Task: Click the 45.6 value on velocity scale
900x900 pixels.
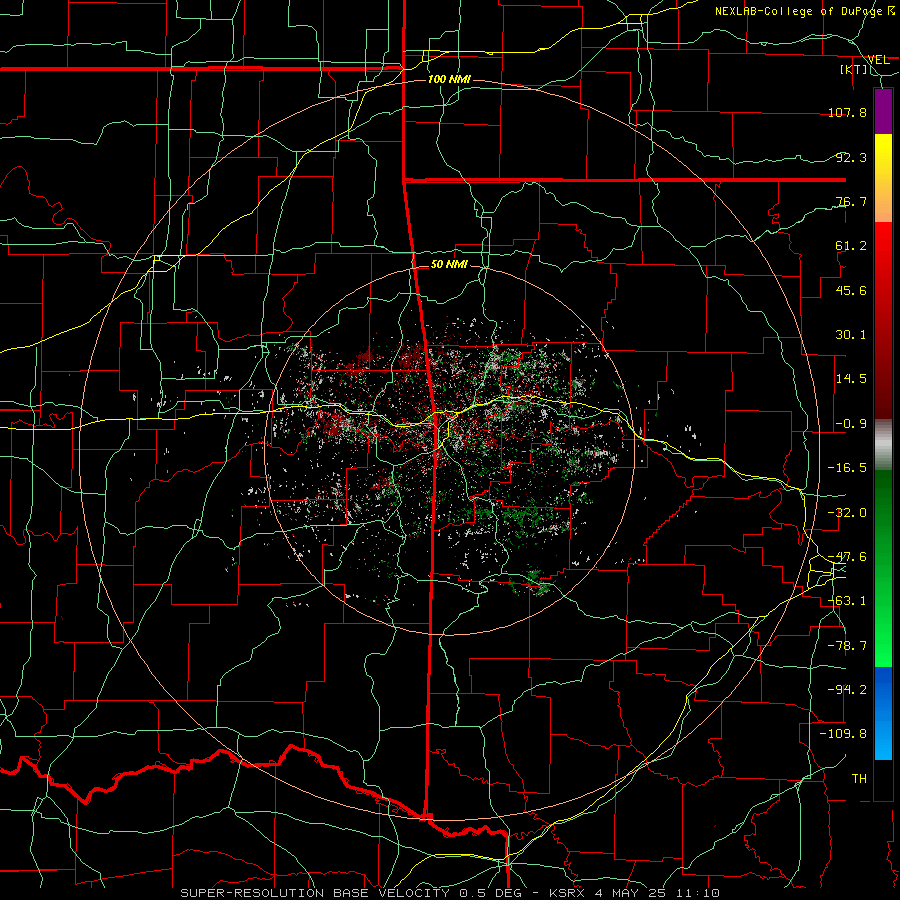Action: tap(851, 290)
